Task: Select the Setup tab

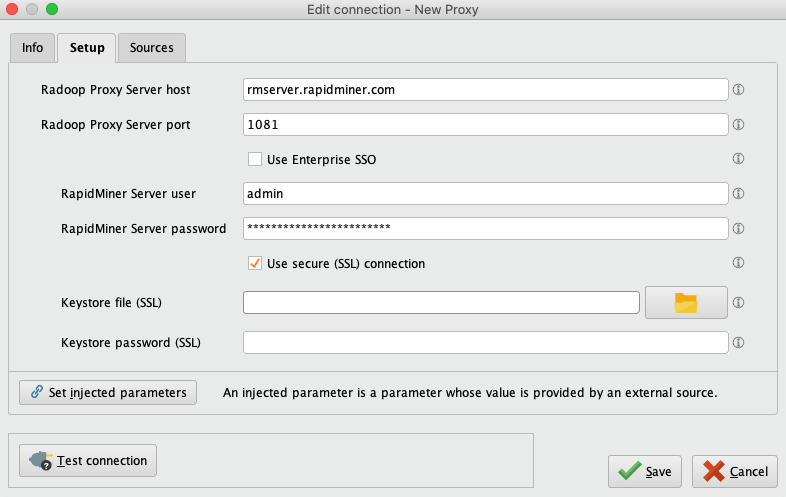Action: pyautogui.click(x=87, y=48)
